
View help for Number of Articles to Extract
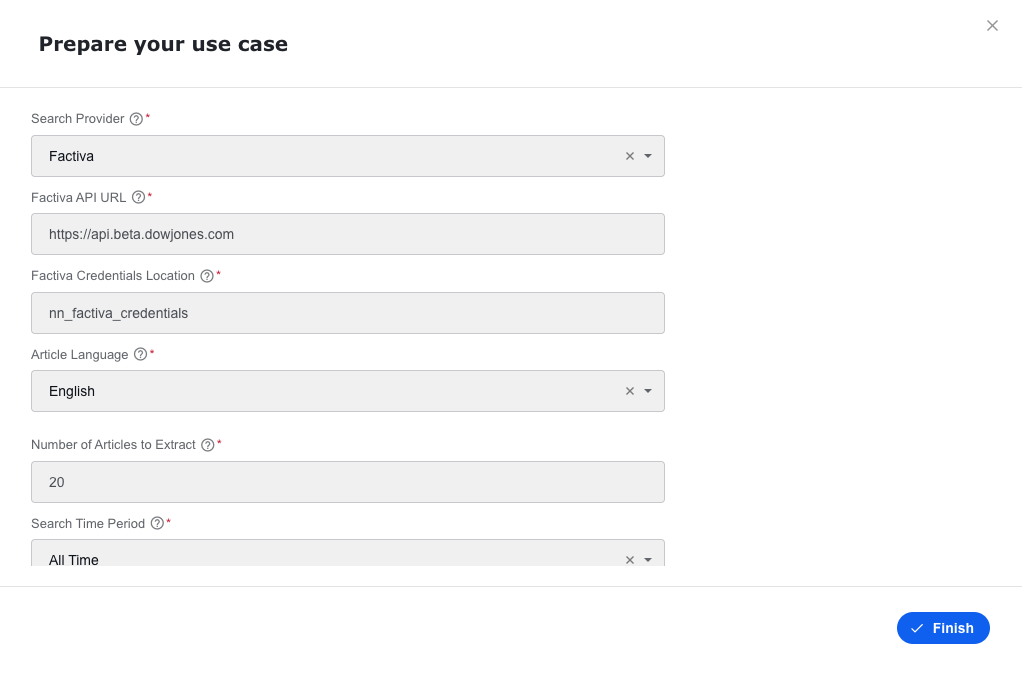[x=207, y=445]
